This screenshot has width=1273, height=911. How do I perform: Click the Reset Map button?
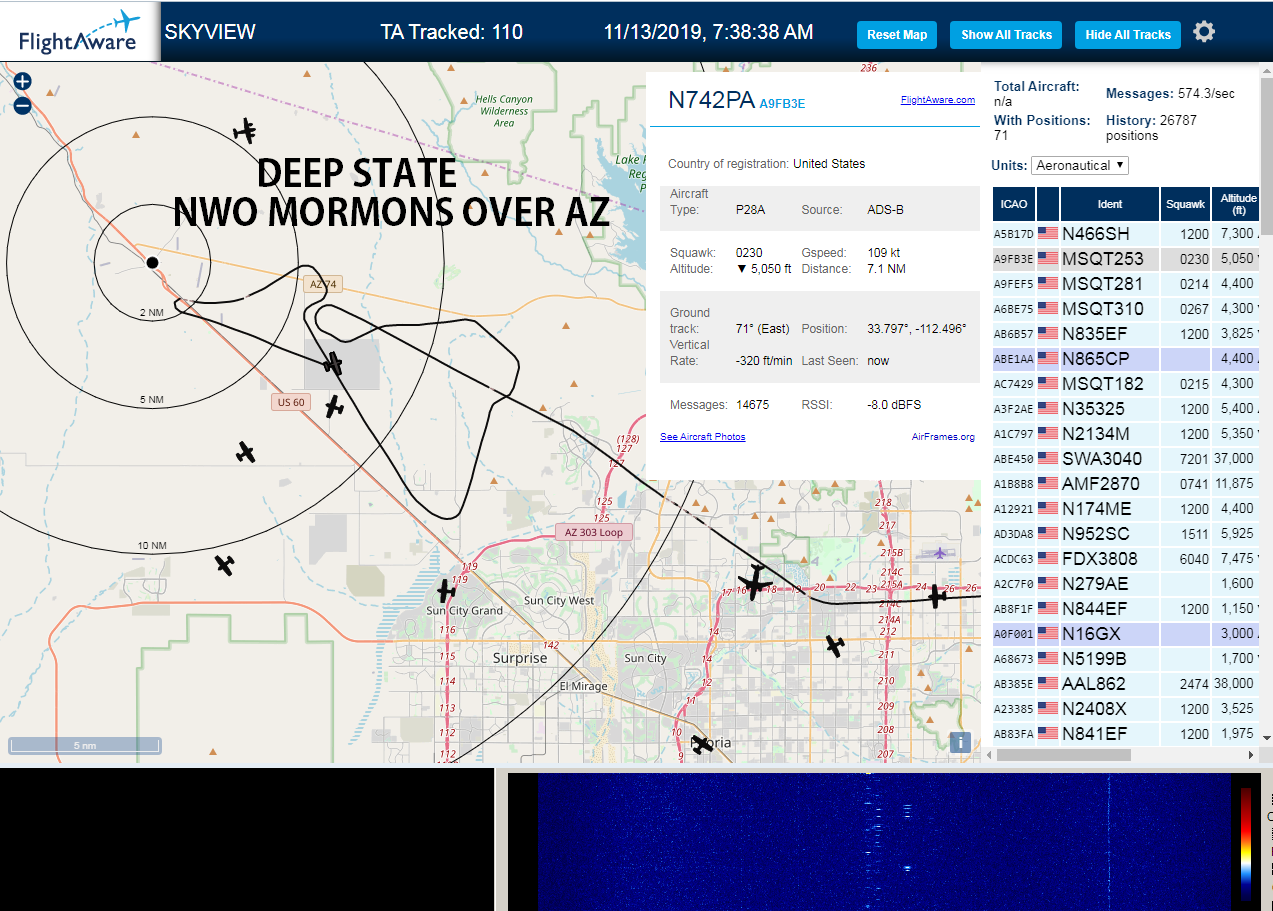coord(897,34)
